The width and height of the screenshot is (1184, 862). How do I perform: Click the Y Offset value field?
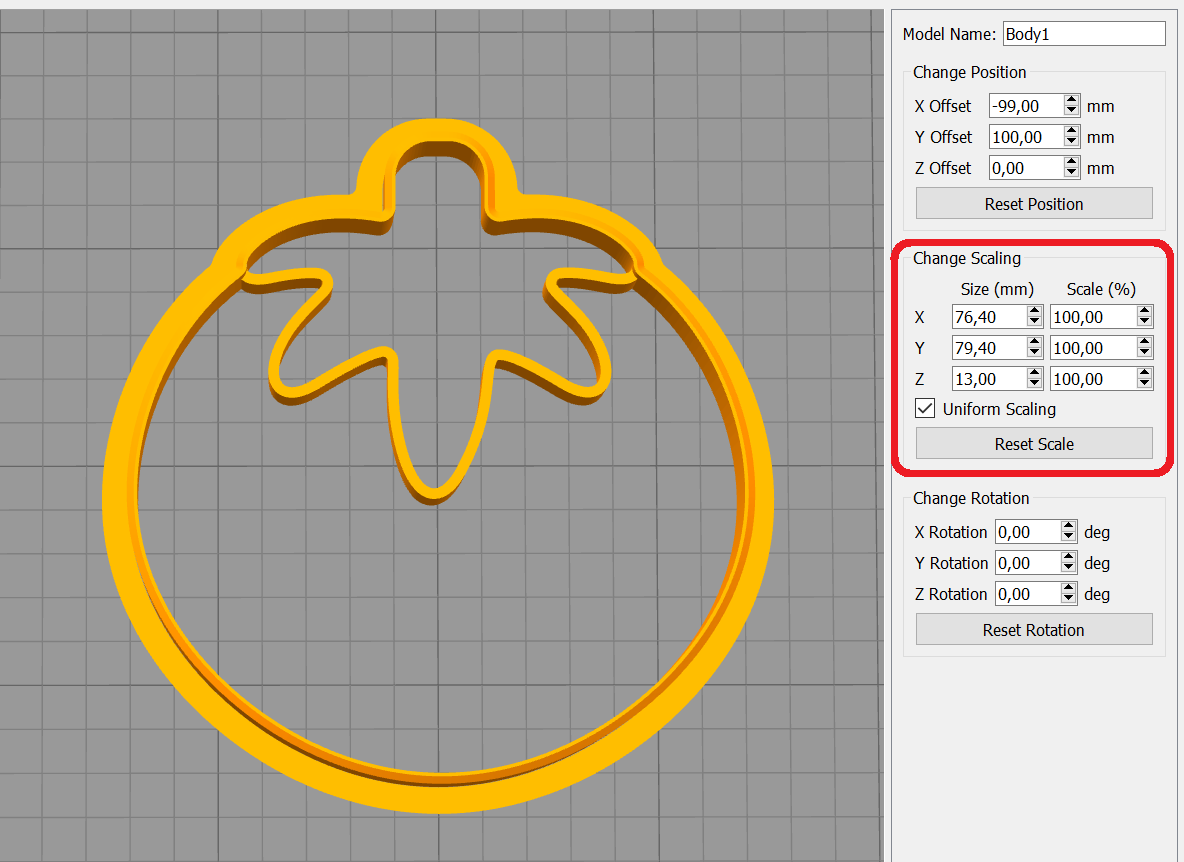(1027, 137)
